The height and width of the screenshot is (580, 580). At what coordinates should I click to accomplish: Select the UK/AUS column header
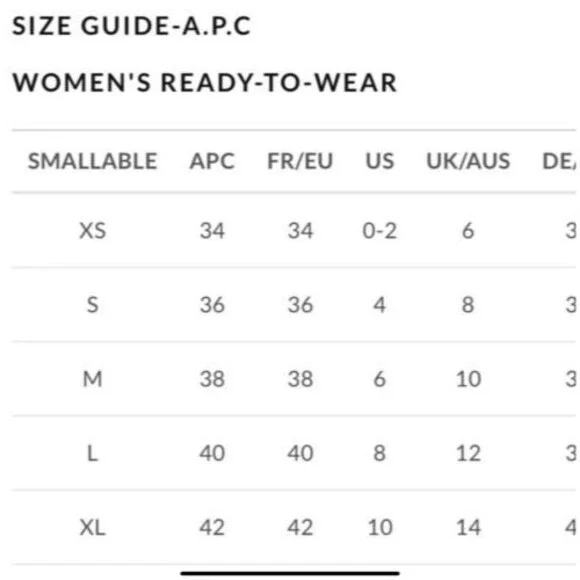pos(468,161)
